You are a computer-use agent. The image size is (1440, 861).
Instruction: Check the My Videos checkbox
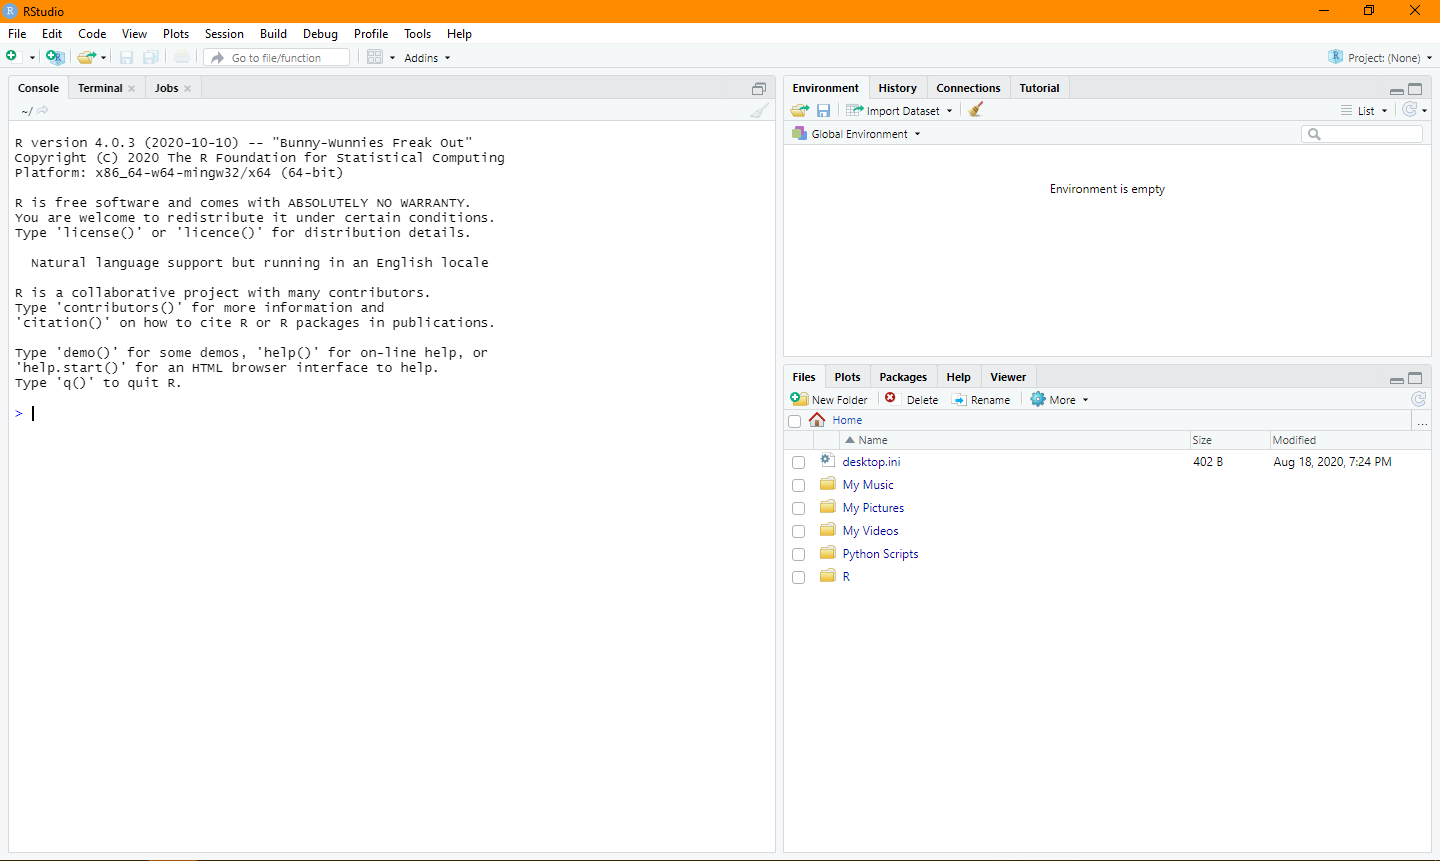tap(798, 531)
